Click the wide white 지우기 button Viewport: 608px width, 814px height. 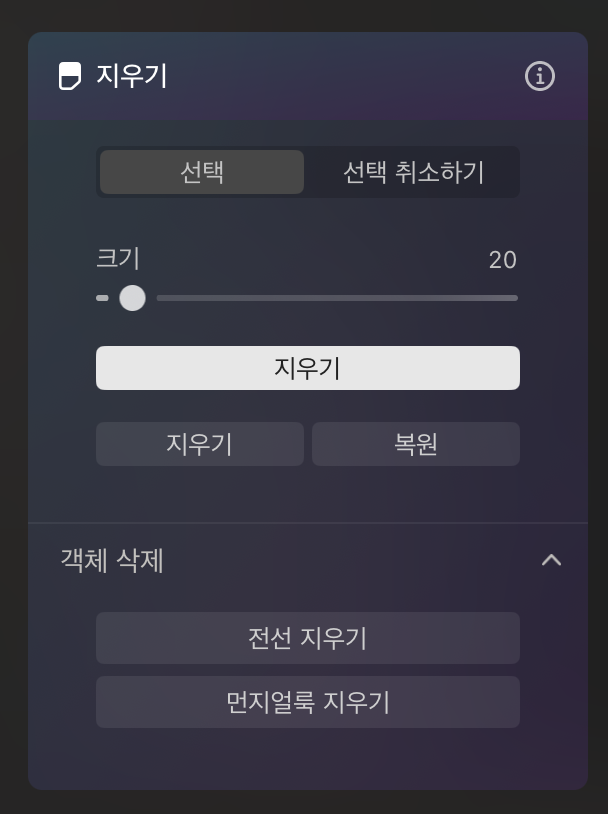click(x=308, y=368)
